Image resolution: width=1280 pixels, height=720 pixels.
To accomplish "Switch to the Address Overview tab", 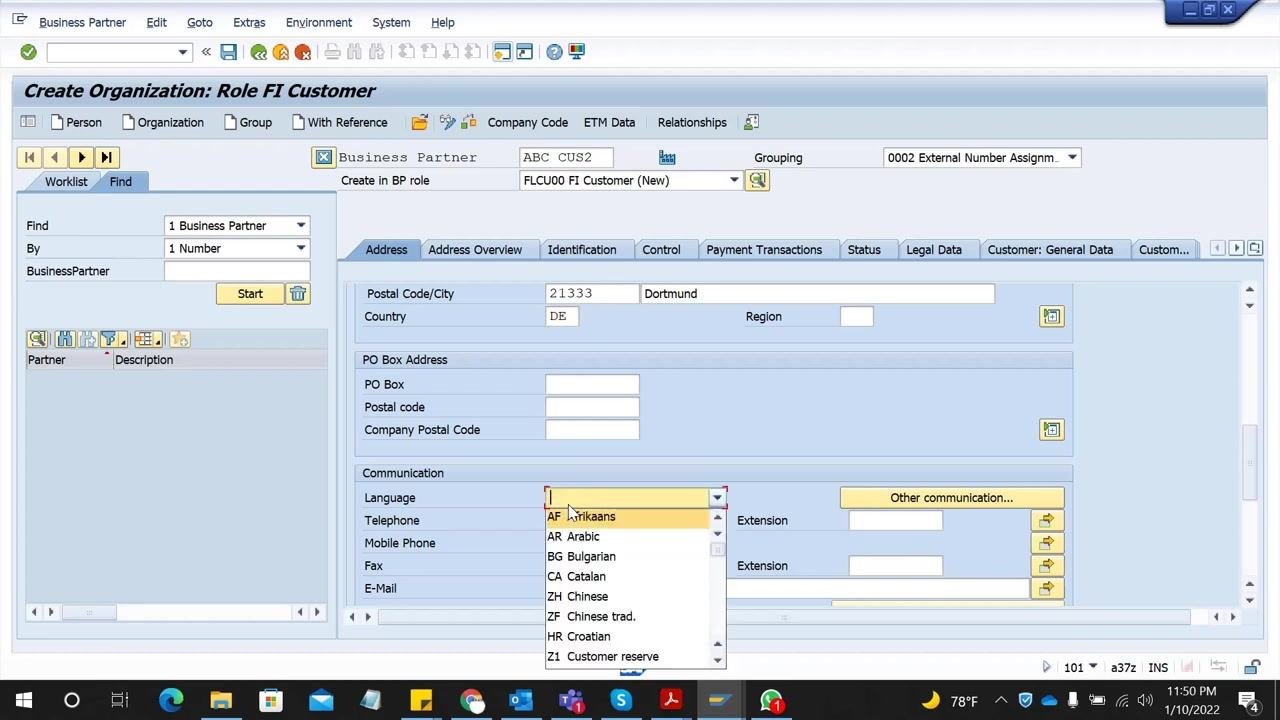I will click(475, 250).
